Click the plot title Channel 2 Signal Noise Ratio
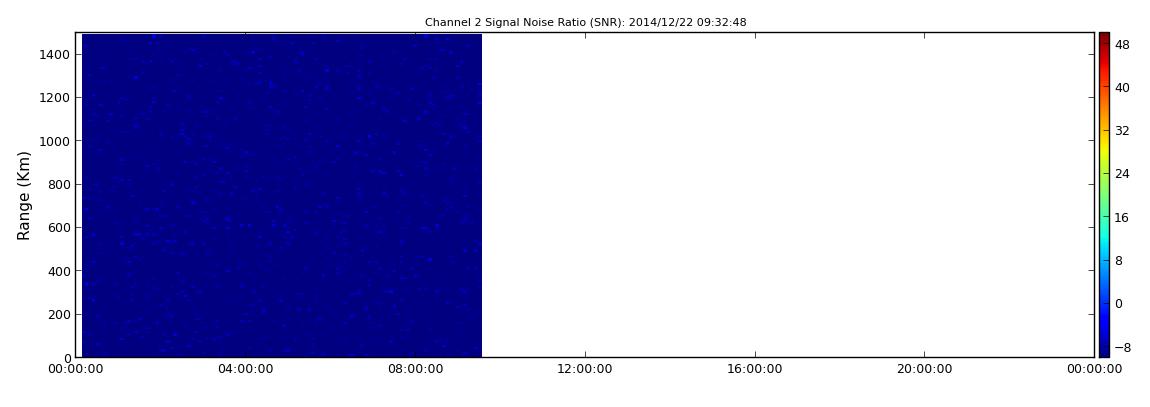This screenshot has width=1150, height=407. [x=585, y=22]
